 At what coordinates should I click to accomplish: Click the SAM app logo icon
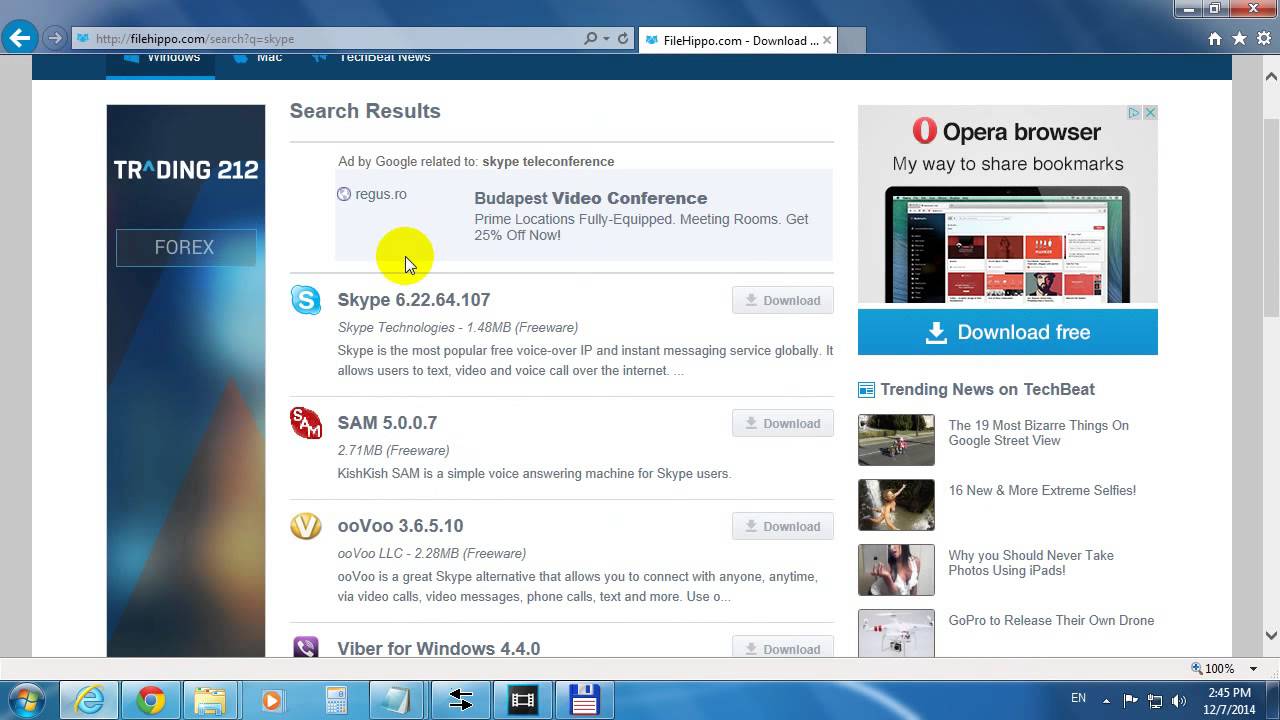(x=306, y=423)
